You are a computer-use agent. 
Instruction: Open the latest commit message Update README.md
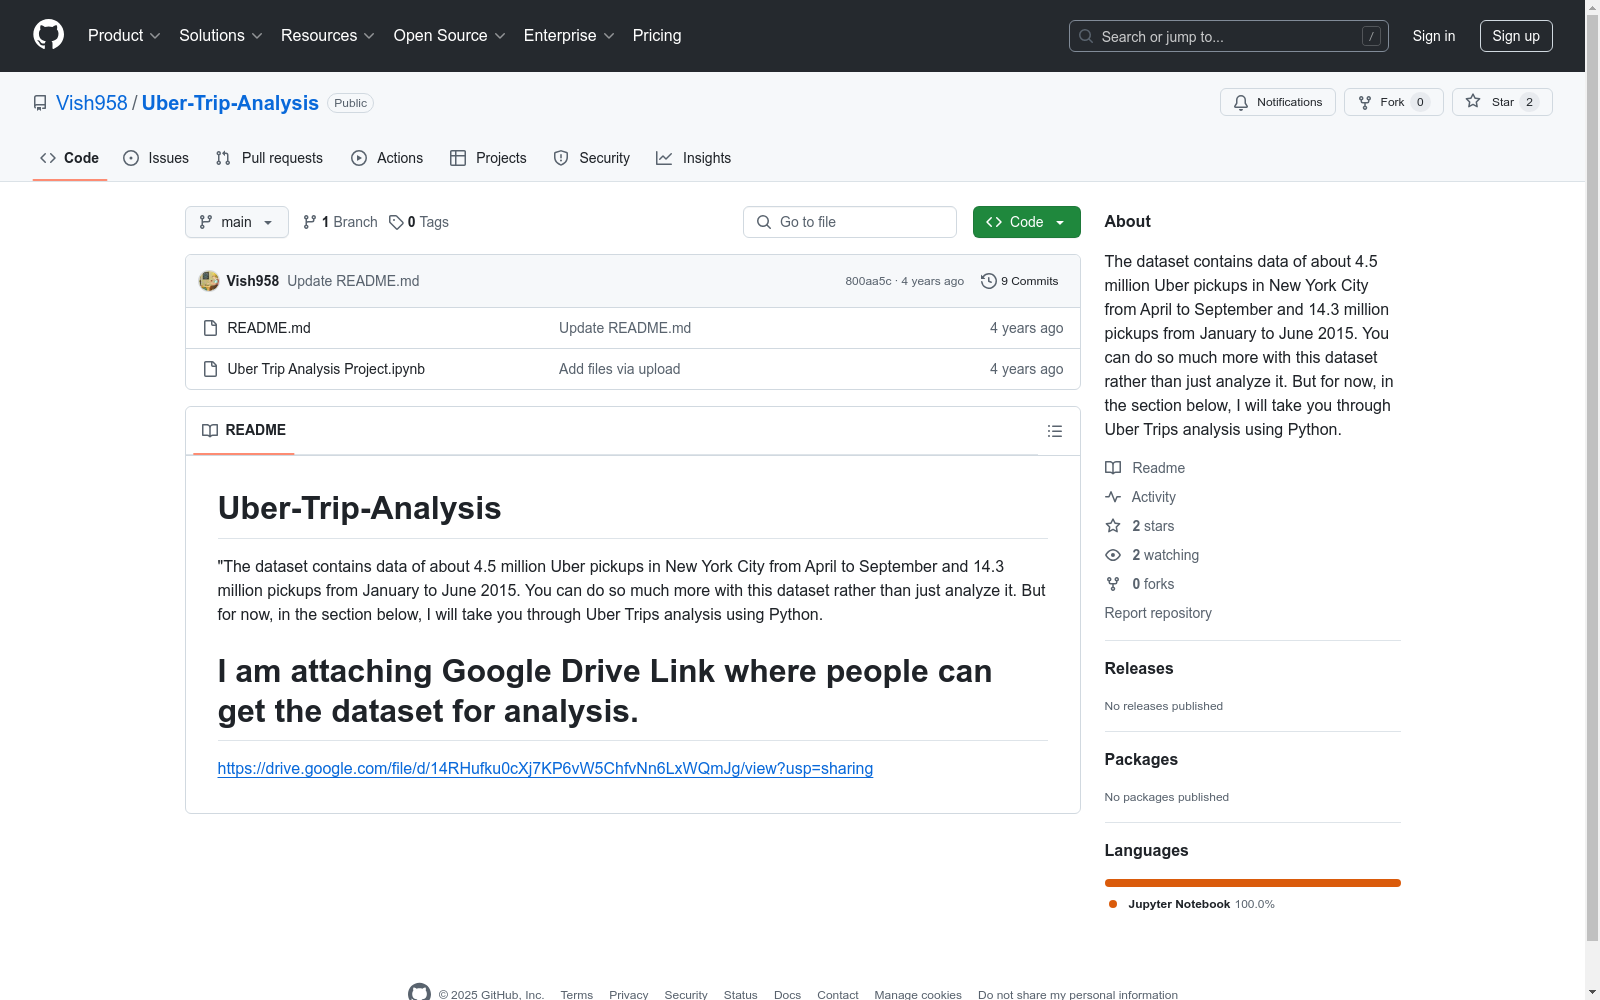tap(353, 281)
